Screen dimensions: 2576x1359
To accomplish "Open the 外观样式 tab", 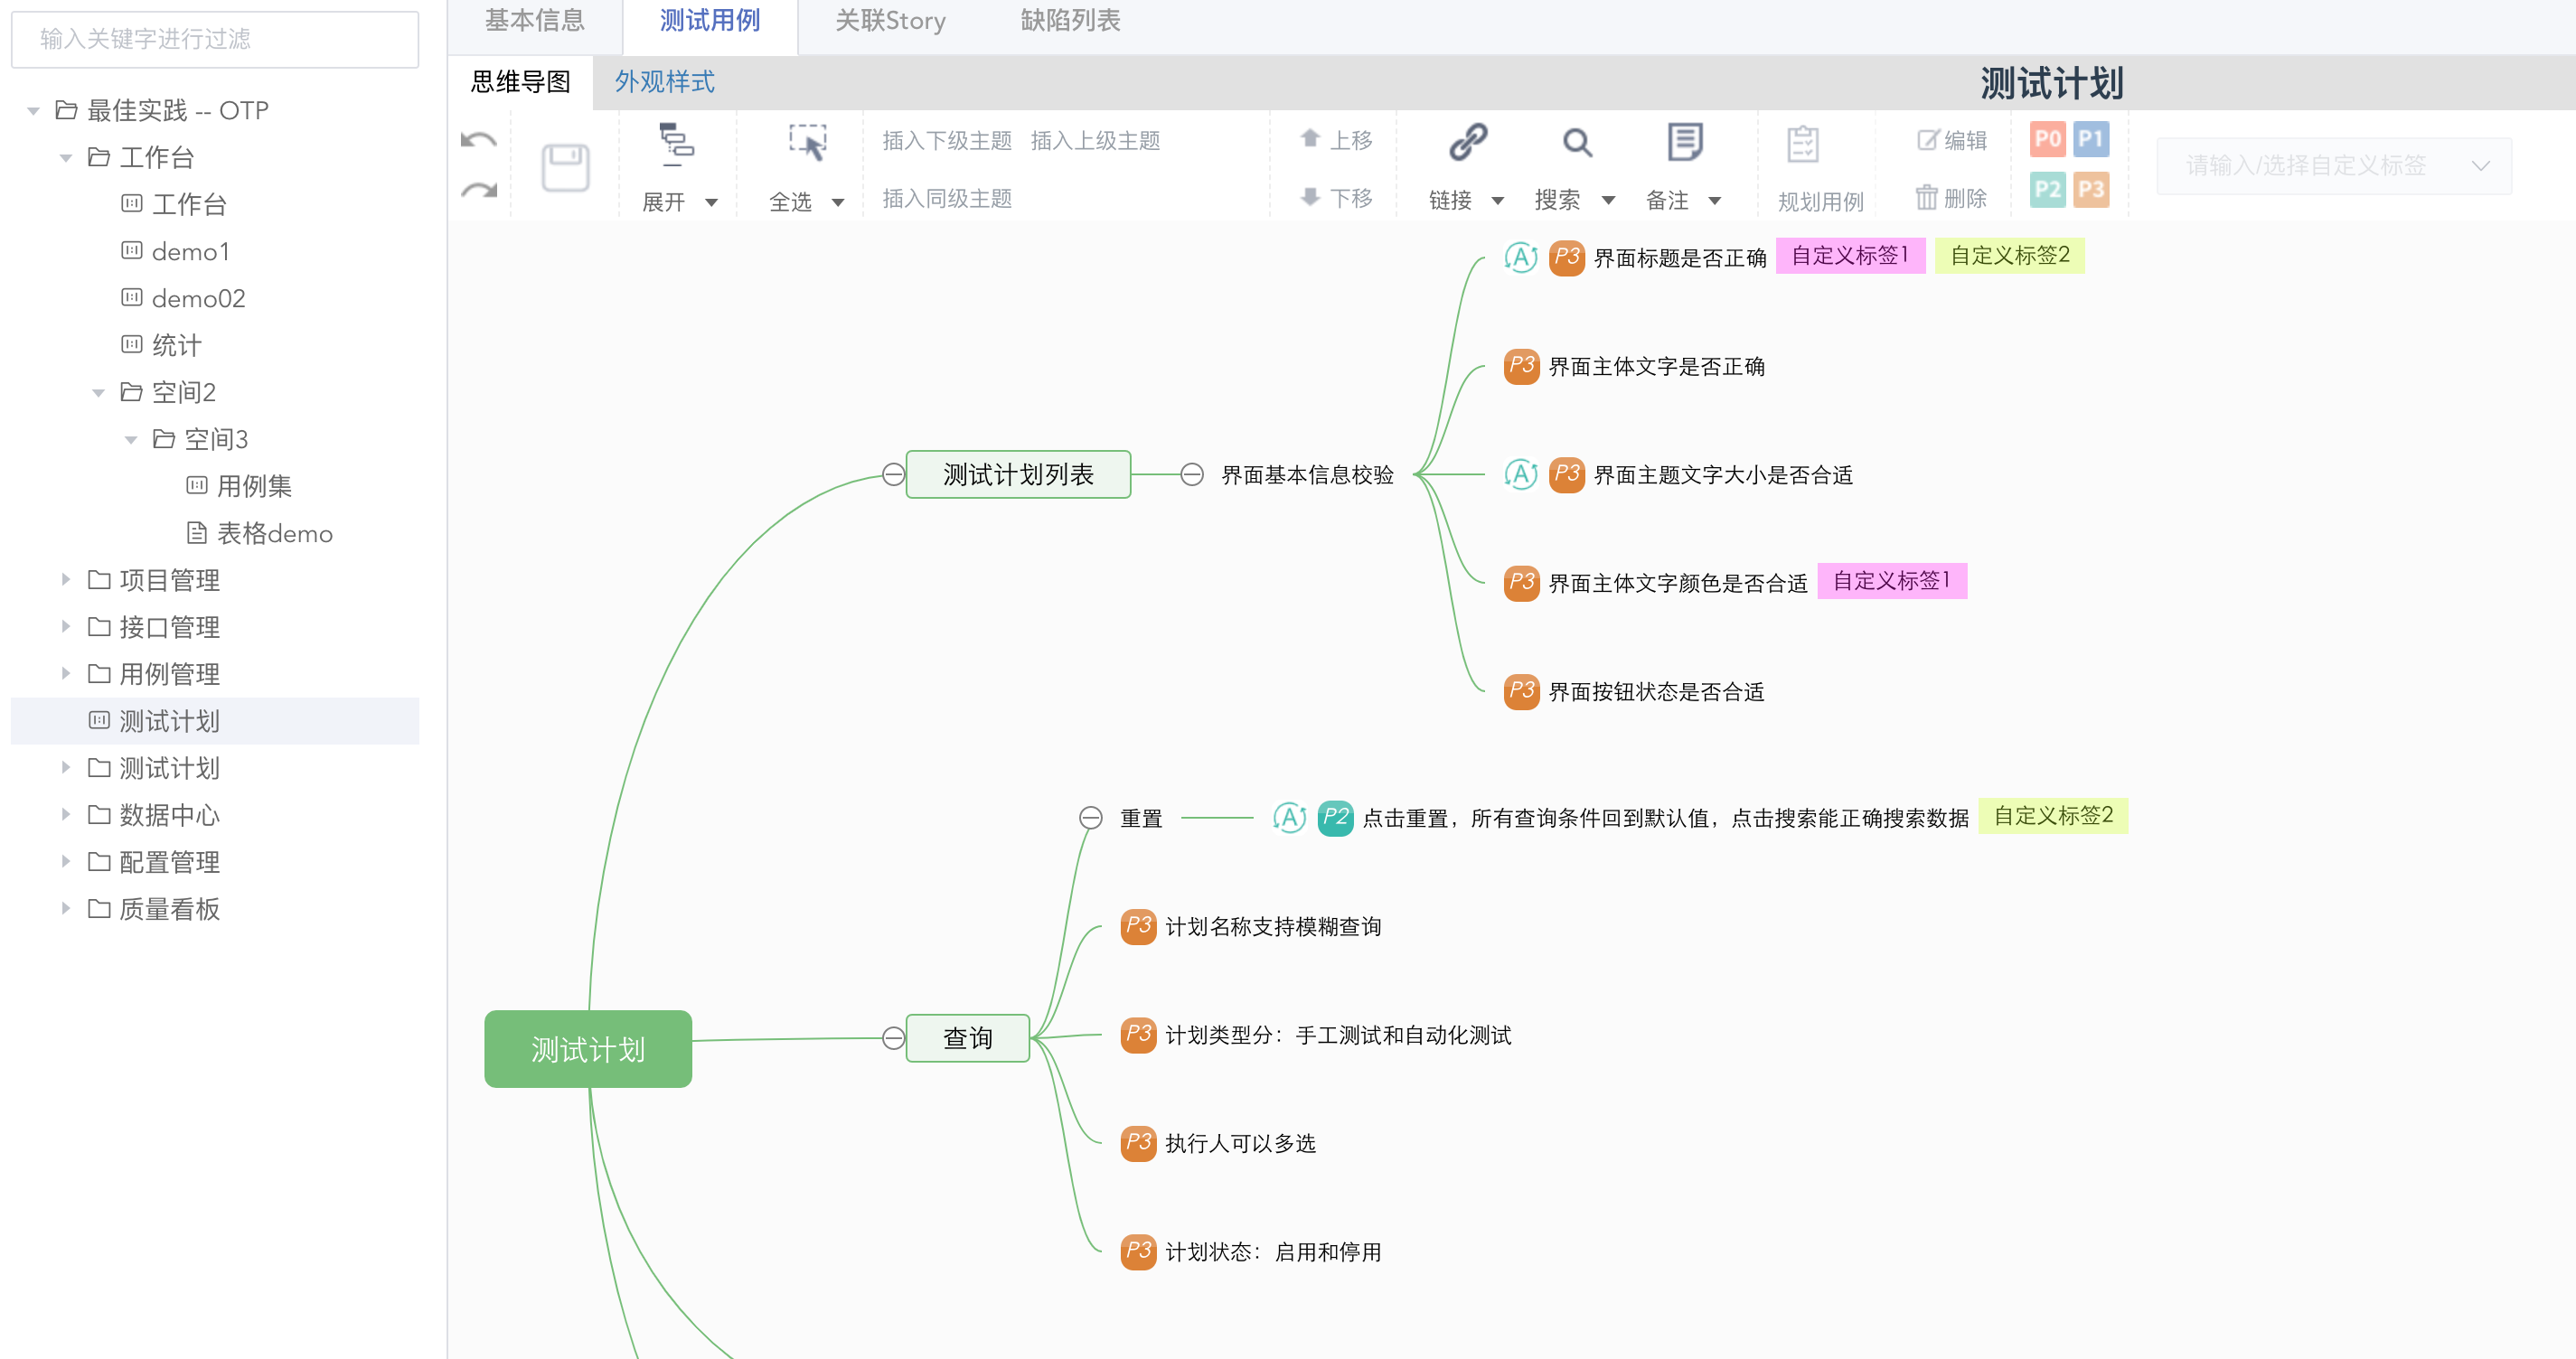I will pos(664,82).
